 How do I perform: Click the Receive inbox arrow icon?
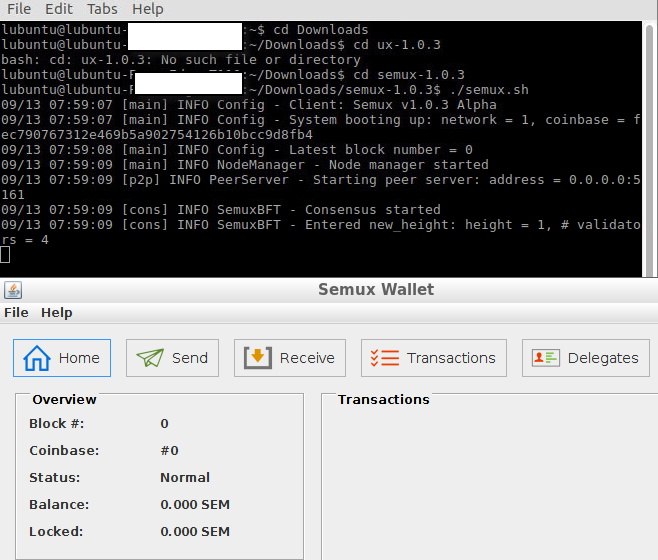coord(258,358)
